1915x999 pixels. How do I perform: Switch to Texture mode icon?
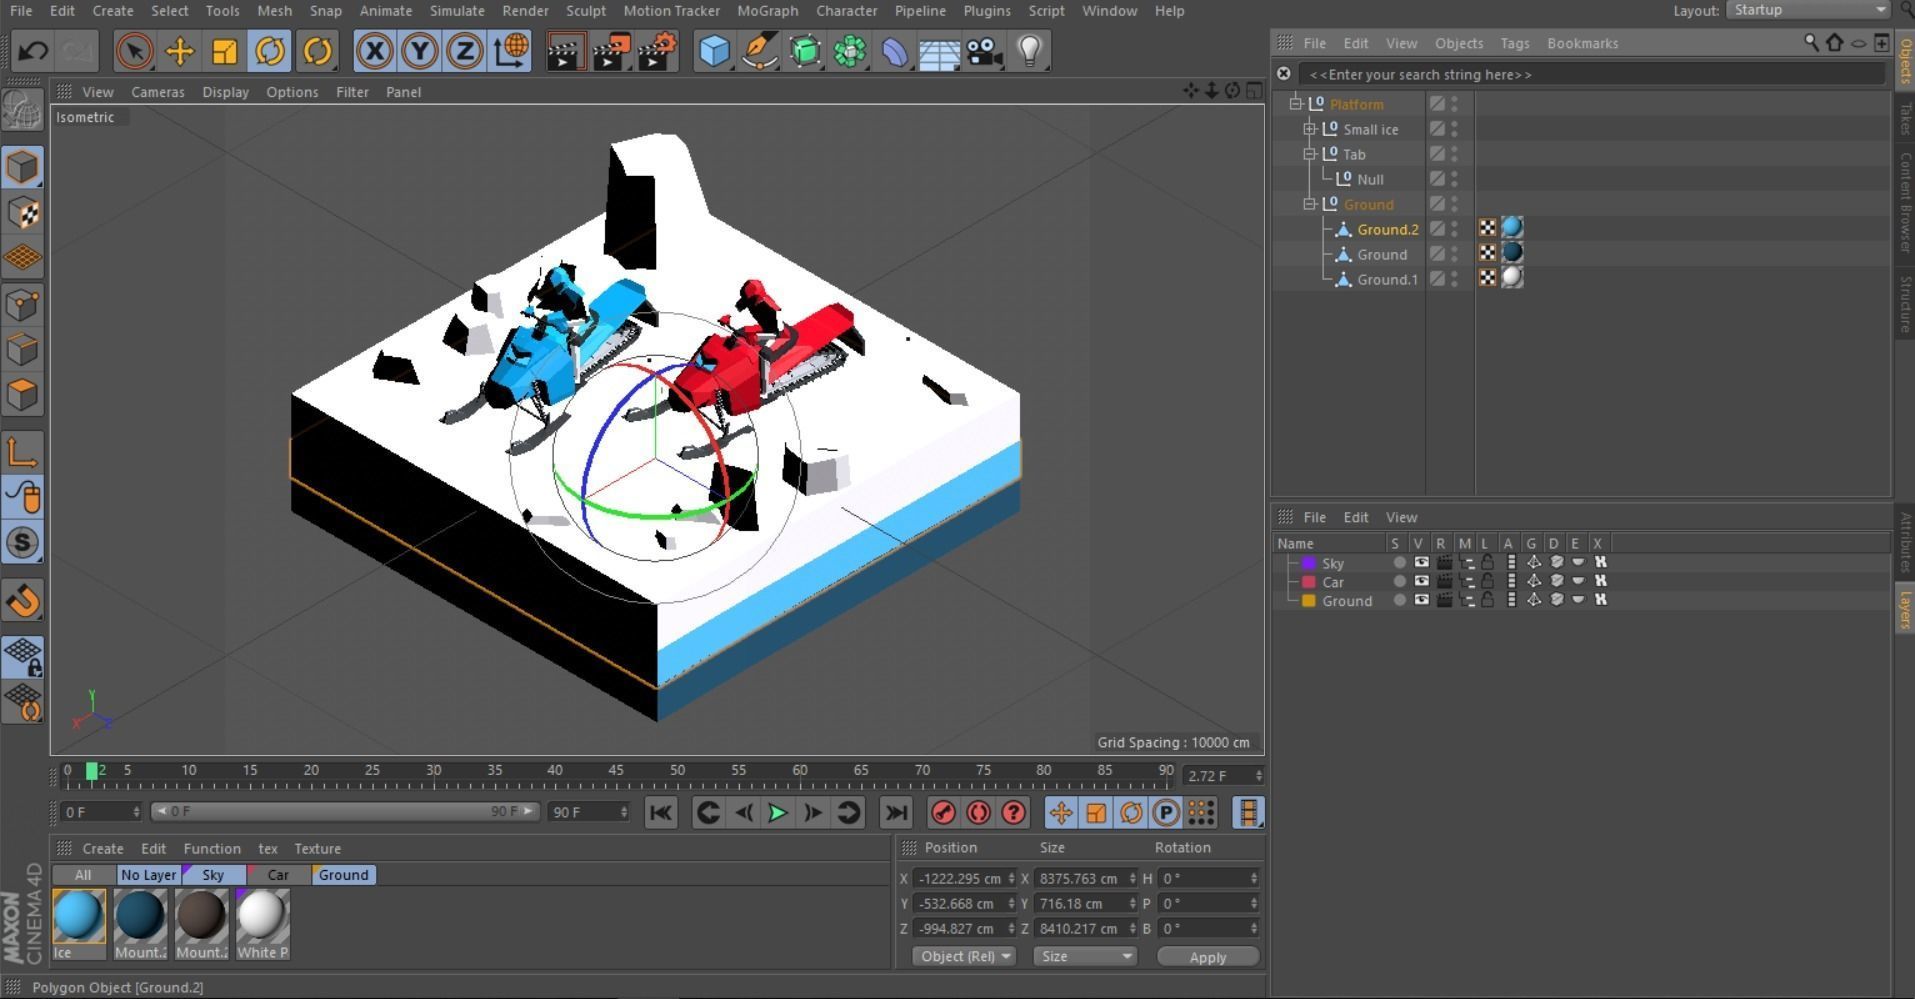pyautogui.click(x=22, y=213)
